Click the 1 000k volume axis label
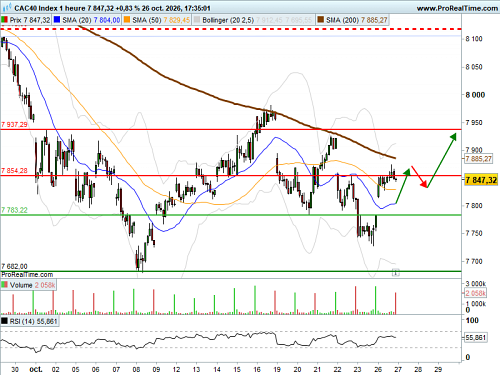Viewport: 500px width, 375px height. pos(476,304)
